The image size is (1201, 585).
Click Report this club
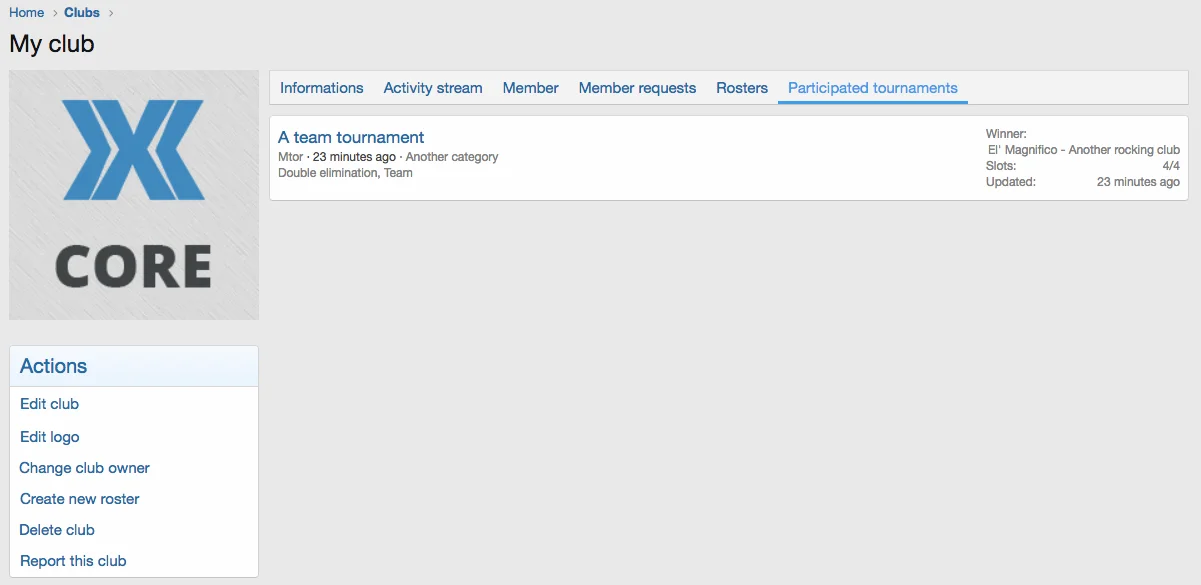[x=73, y=561]
